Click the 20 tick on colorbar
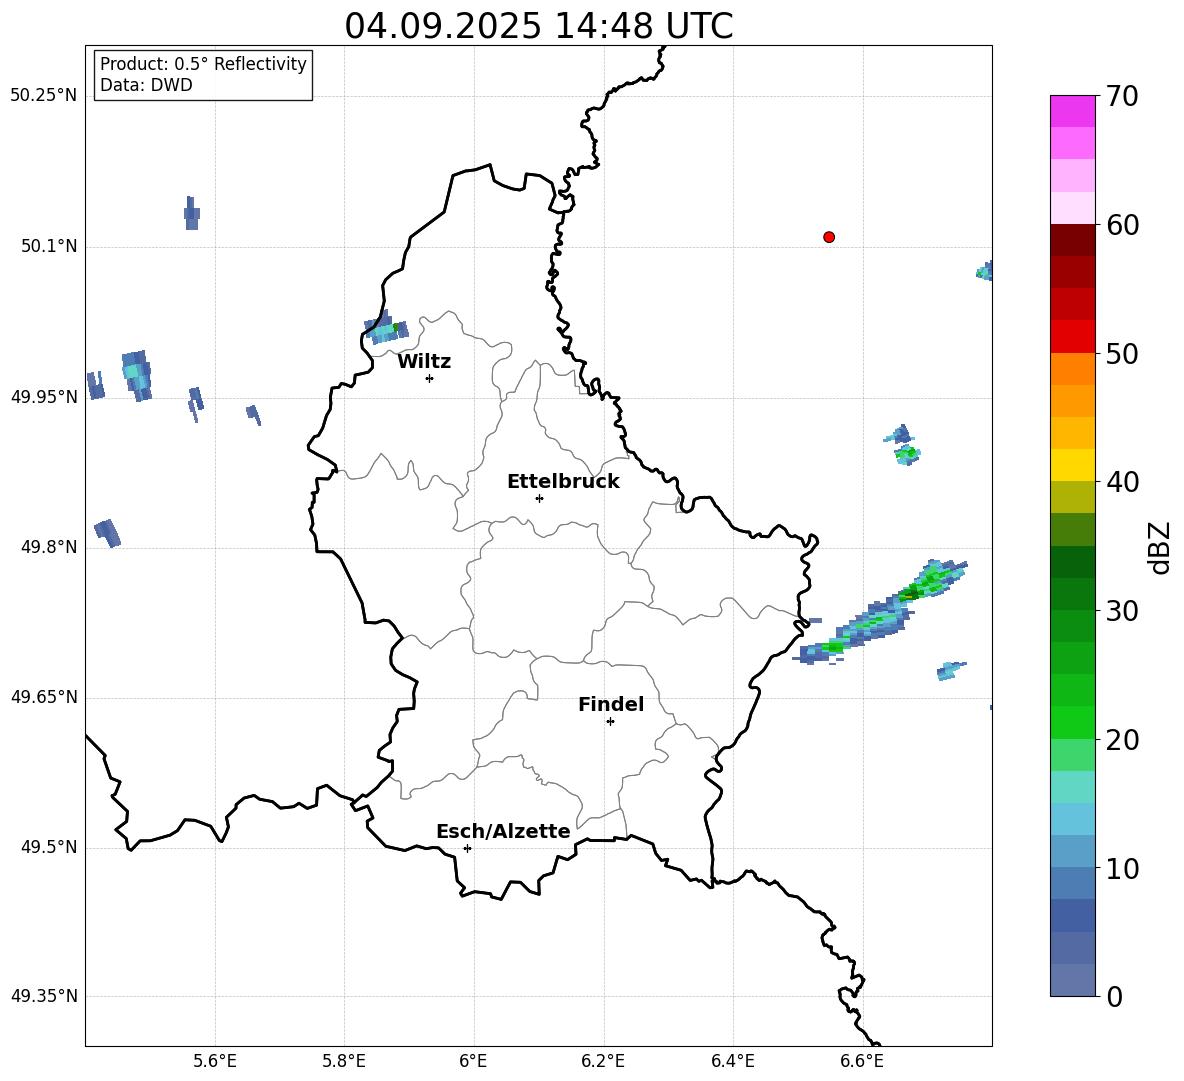The image size is (1184, 1081). pyautogui.click(x=1122, y=740)
